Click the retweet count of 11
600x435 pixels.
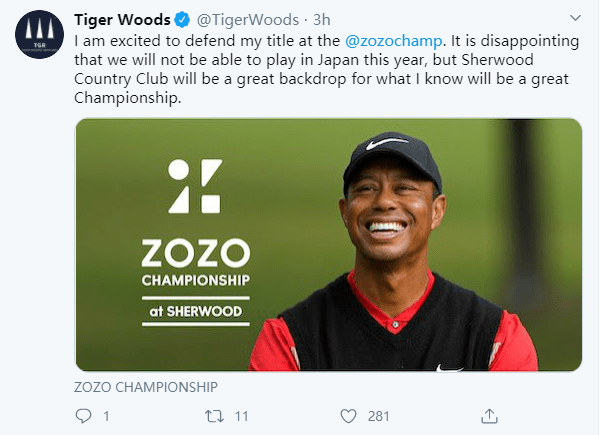coord(242,415)
